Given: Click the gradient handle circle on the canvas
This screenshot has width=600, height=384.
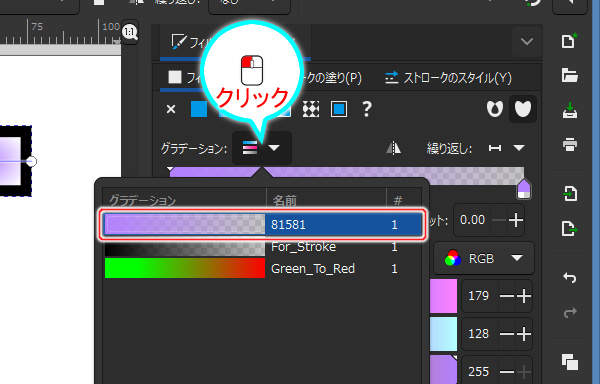Looking at the screenshot, I should click(32, 161).
